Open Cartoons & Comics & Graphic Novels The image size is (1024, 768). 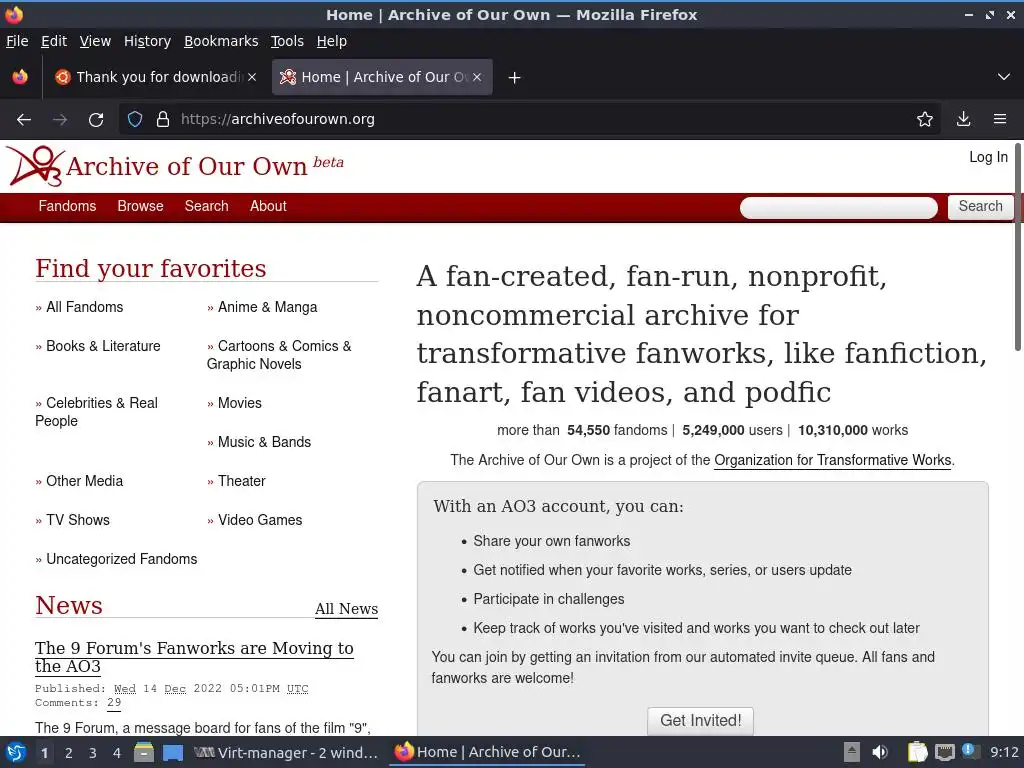[279, 355]
